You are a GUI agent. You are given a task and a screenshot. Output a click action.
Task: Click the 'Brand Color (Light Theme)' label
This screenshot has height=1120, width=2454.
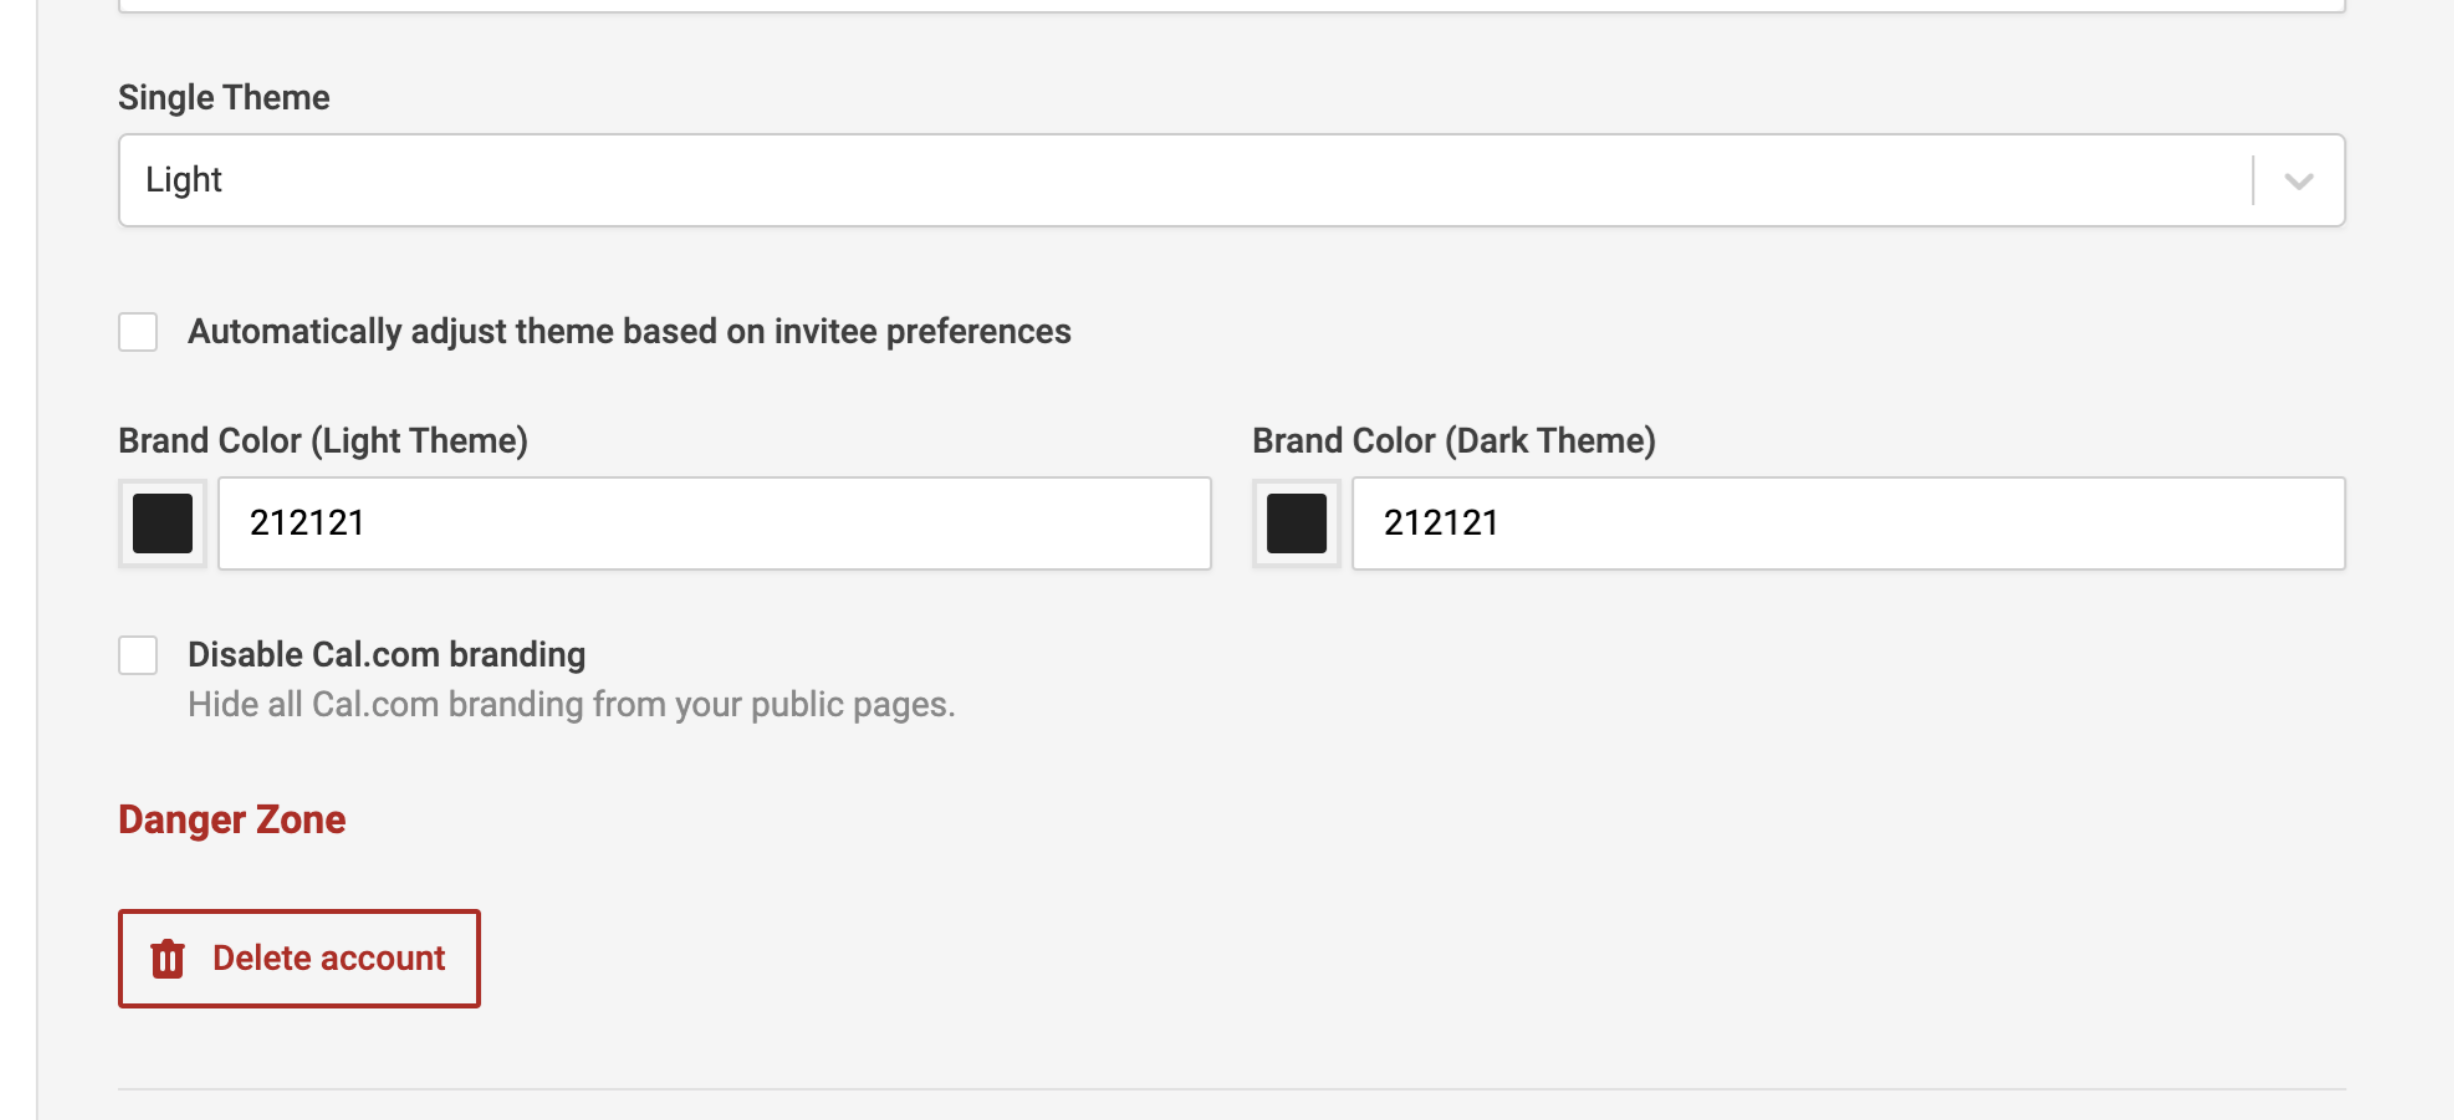pos(324,438)
